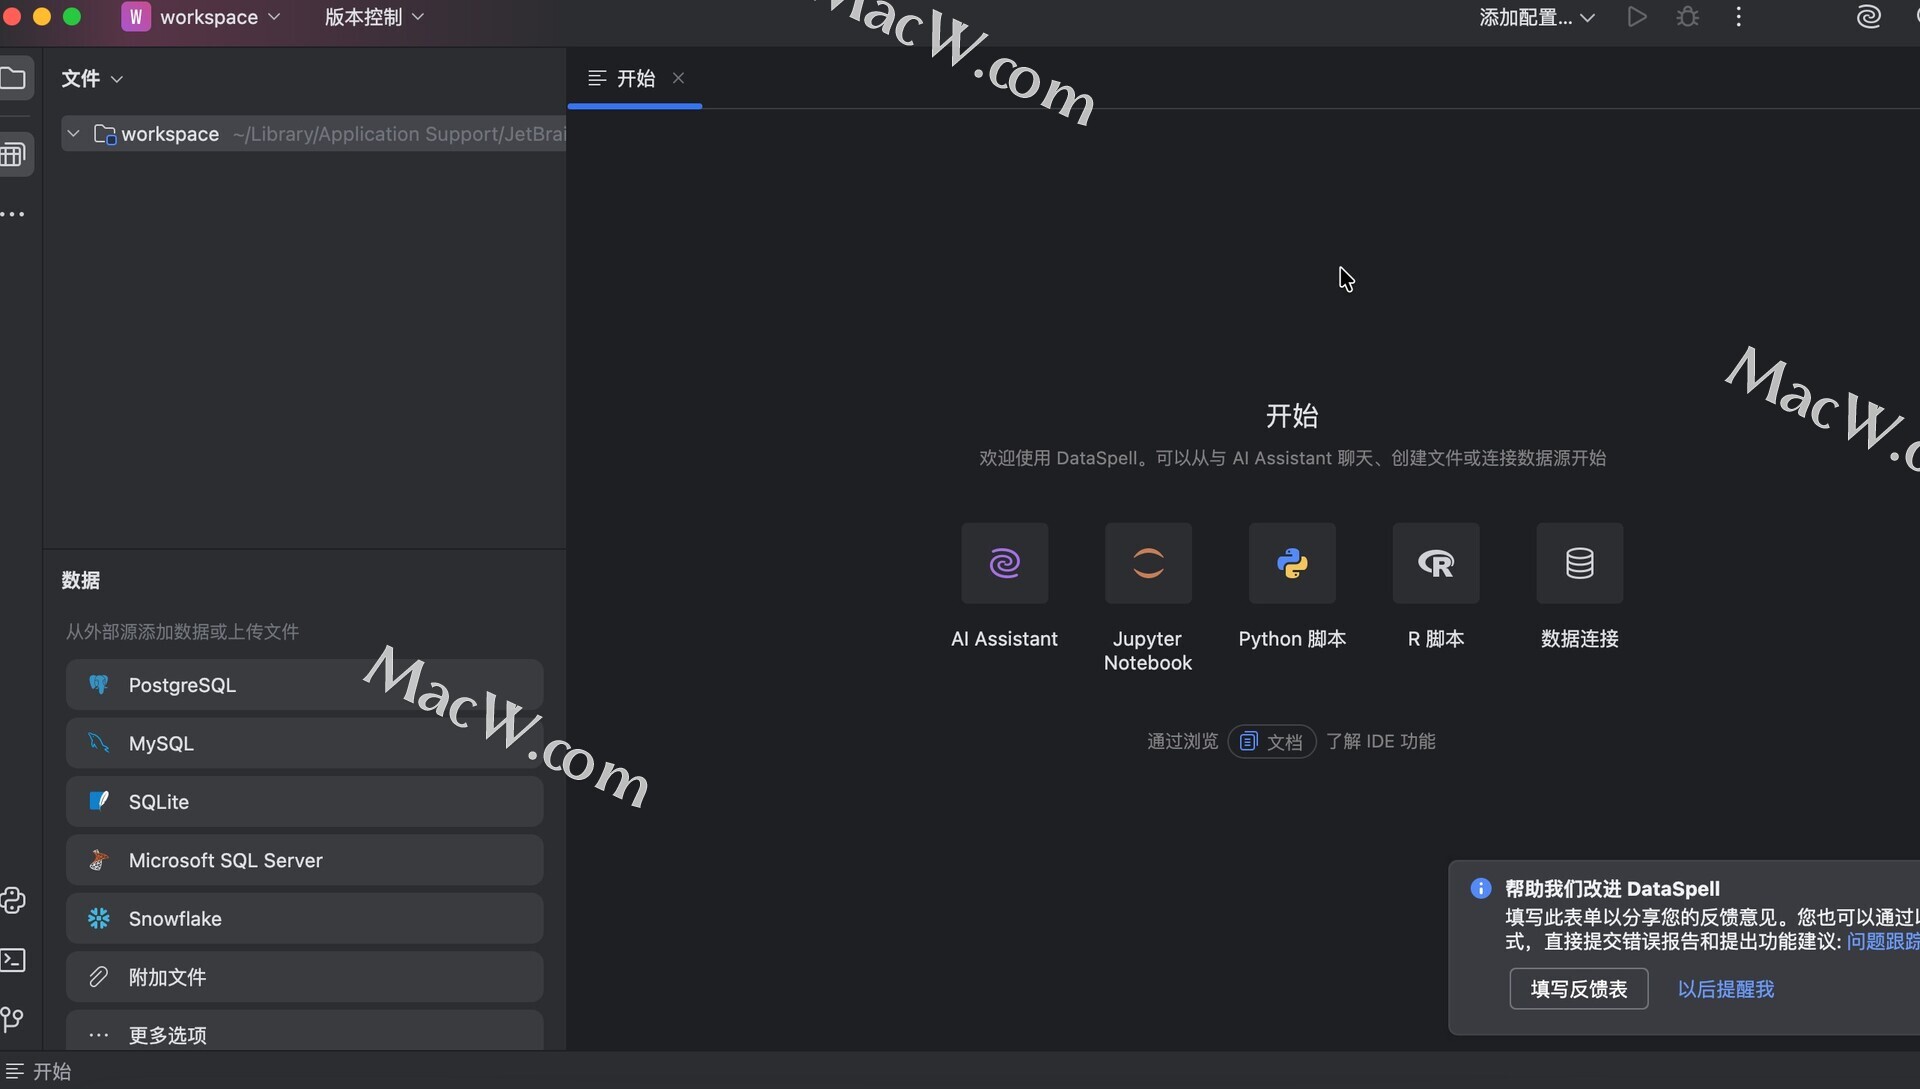Click the 以后提醒我 link
The height and width of the screenshot is (1089, 1920).
point(1725,989)
